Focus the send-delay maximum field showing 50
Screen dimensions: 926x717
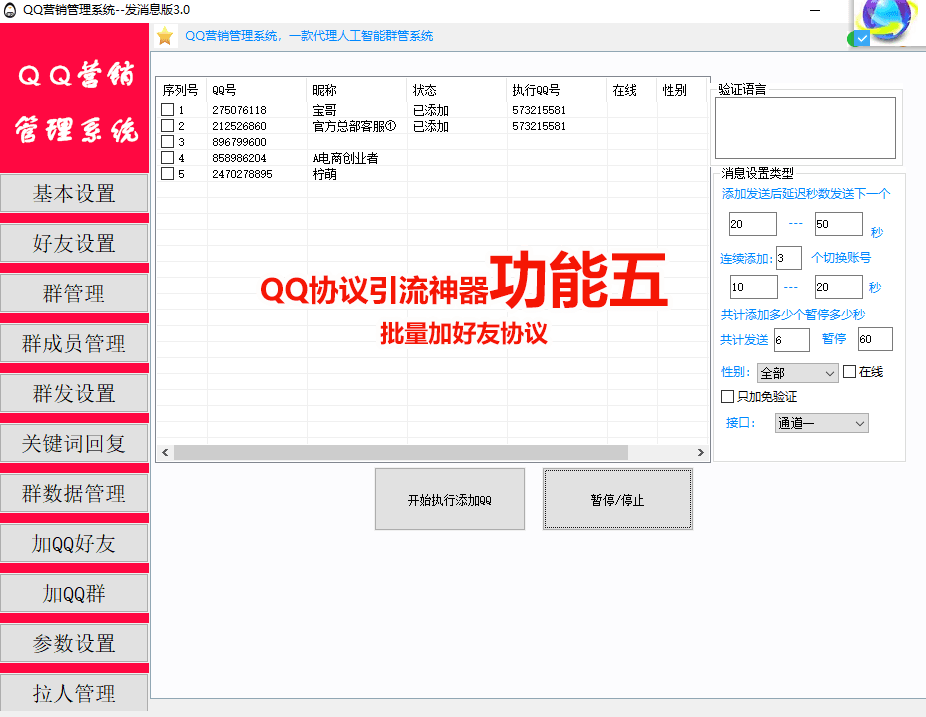pos(839,224)
